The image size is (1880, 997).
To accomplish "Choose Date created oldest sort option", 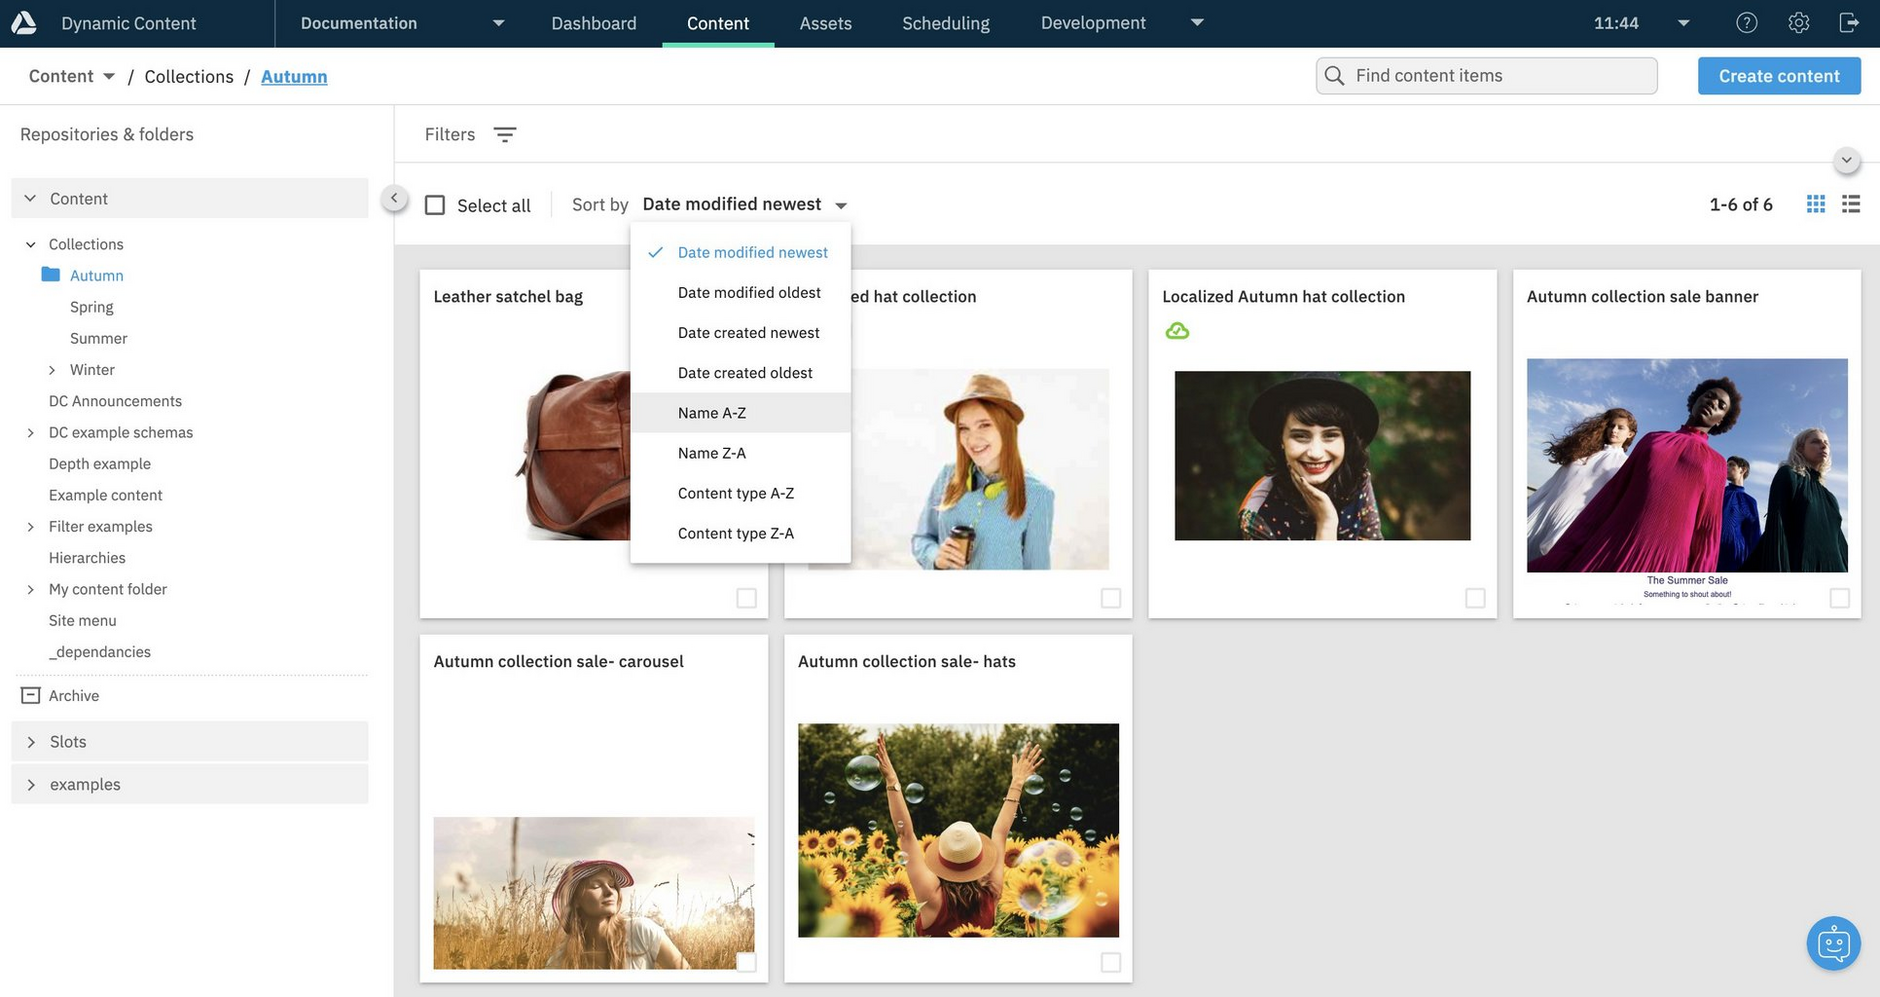I will [741, 372].
